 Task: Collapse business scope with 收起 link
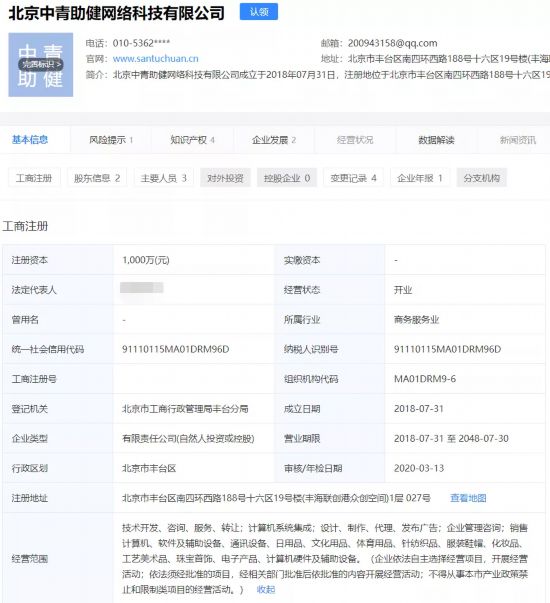[x=266, y=589]
